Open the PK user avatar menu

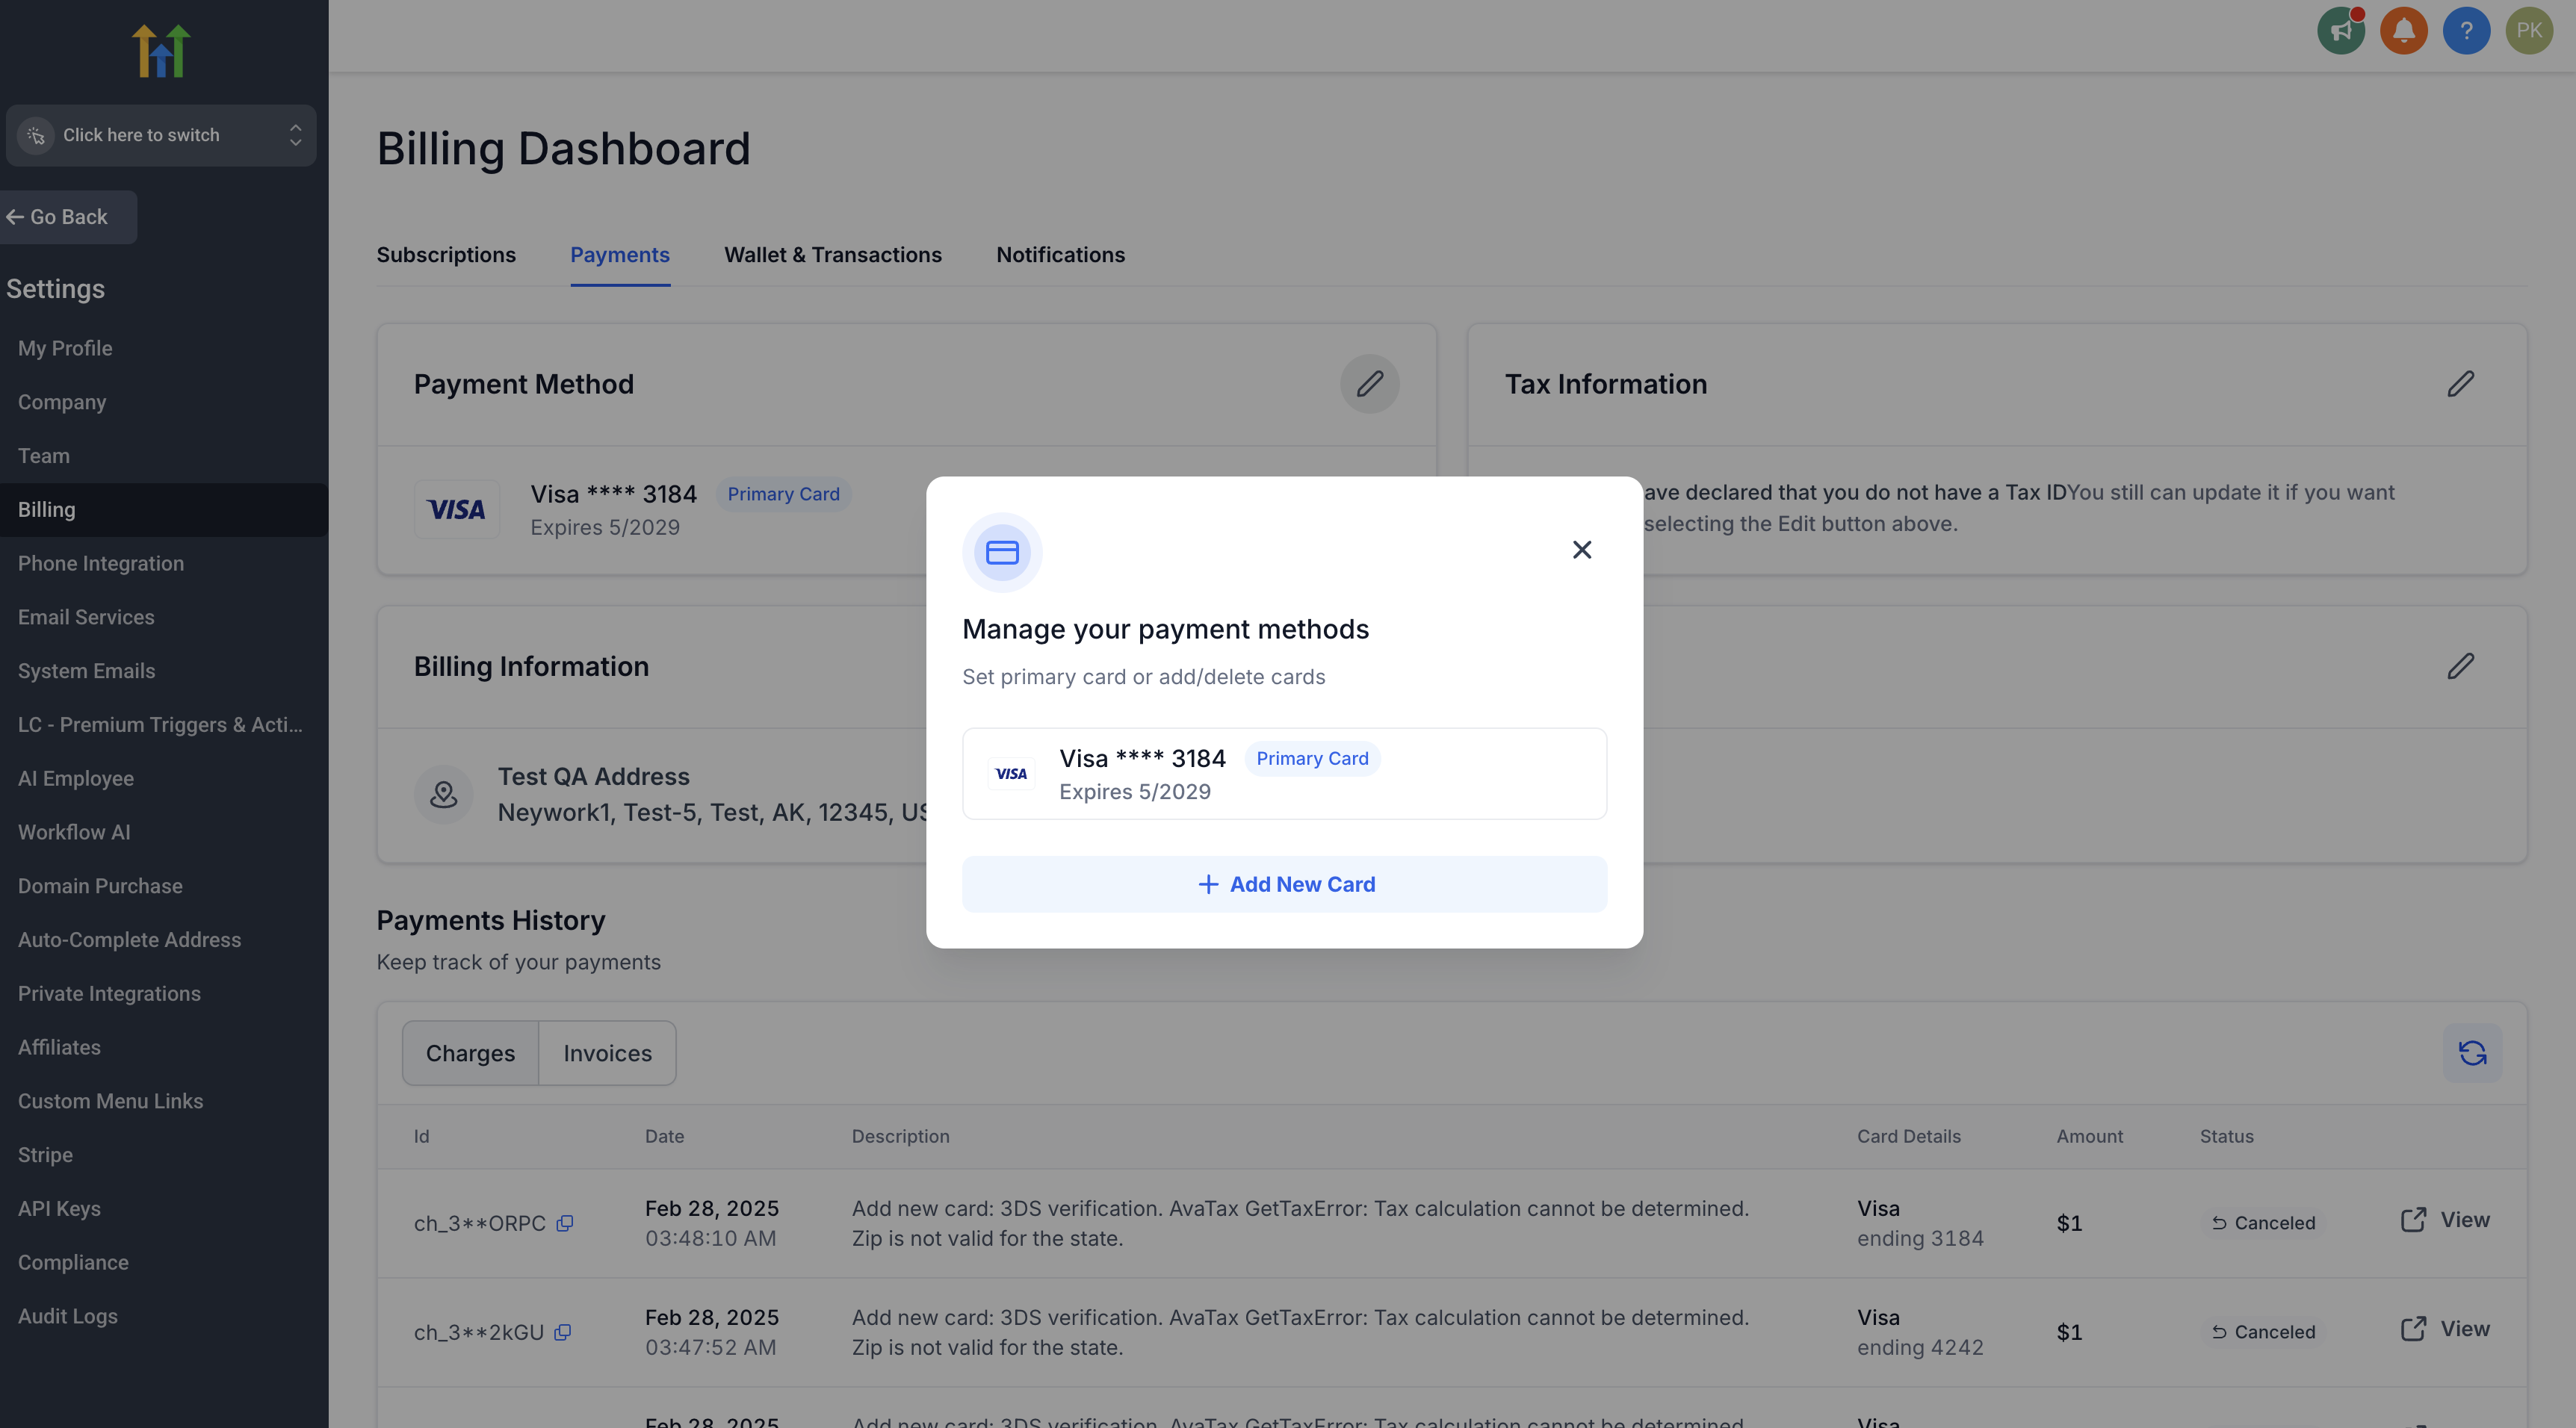(2529, 31)
